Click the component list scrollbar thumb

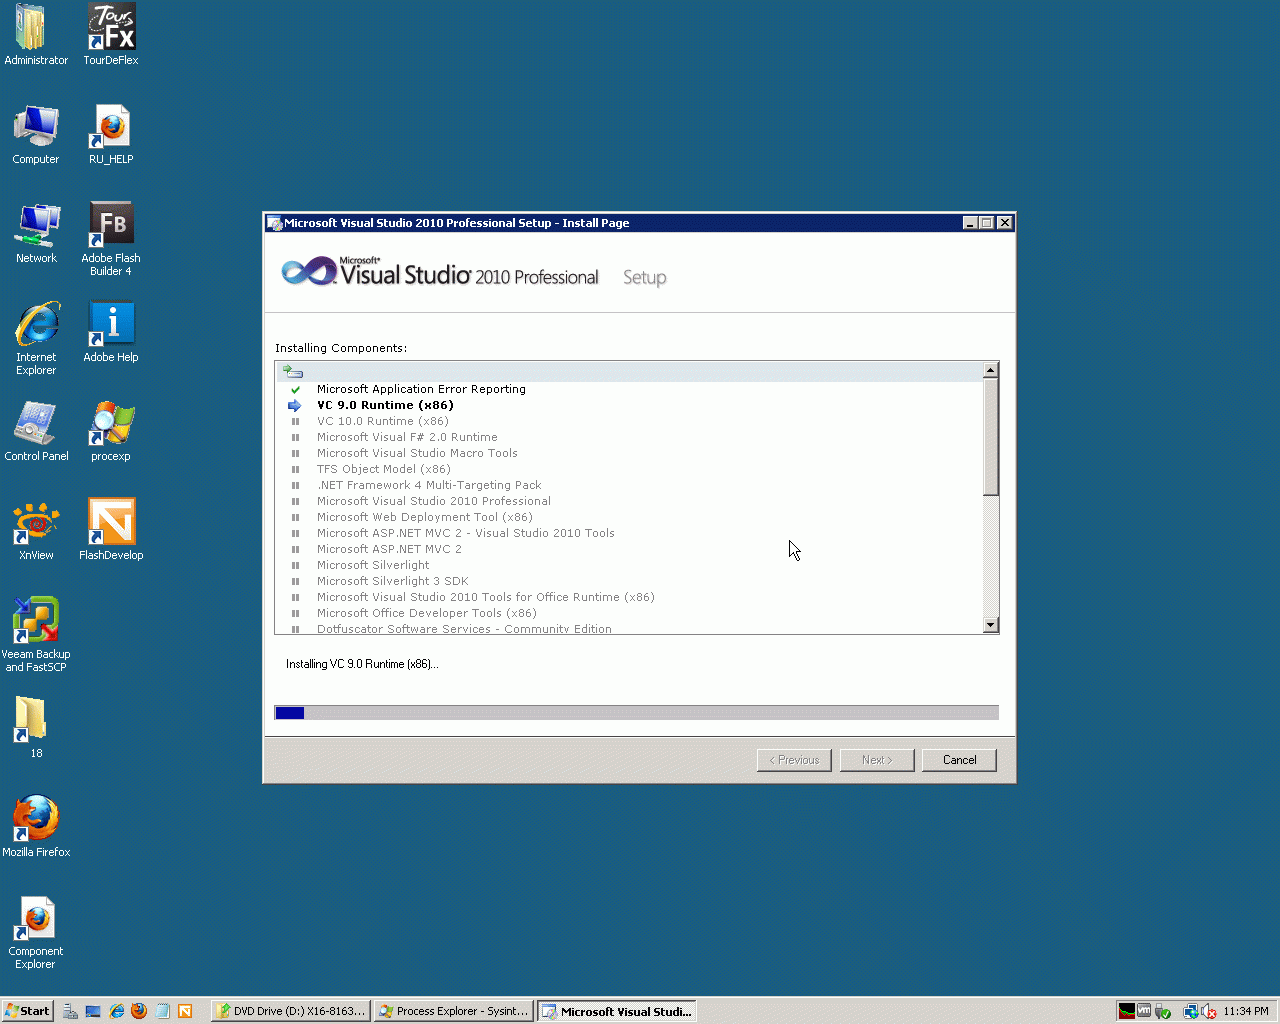[x=990, y=437]
